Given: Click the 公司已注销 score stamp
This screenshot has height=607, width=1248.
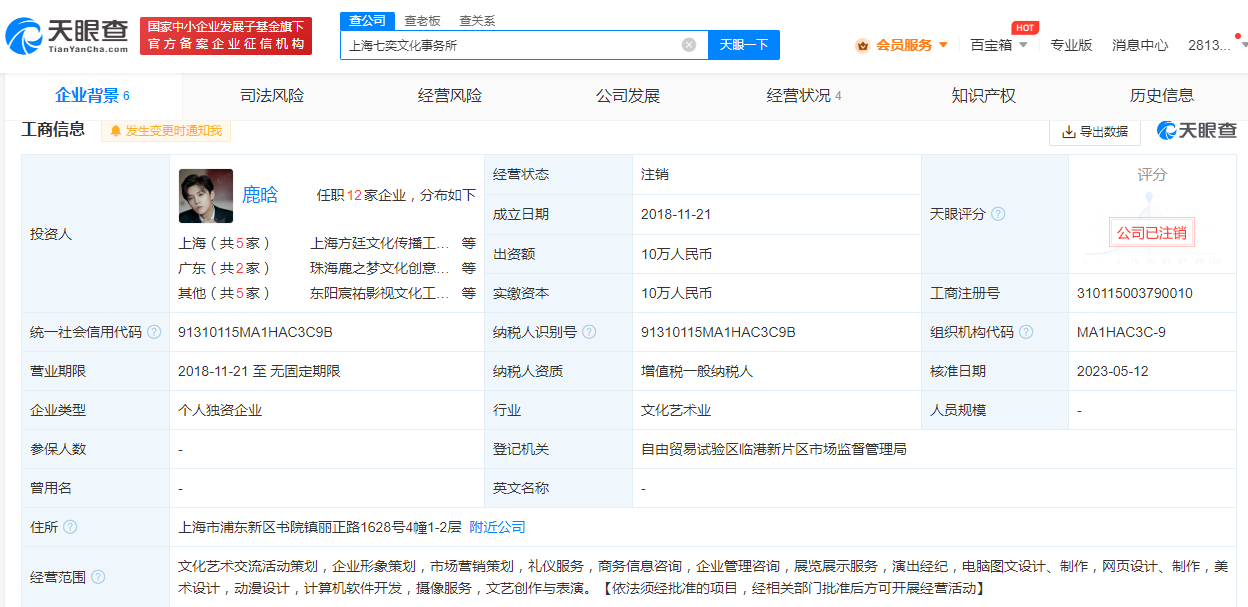Looking at the screenshot, I should [x=1152, y=233].
